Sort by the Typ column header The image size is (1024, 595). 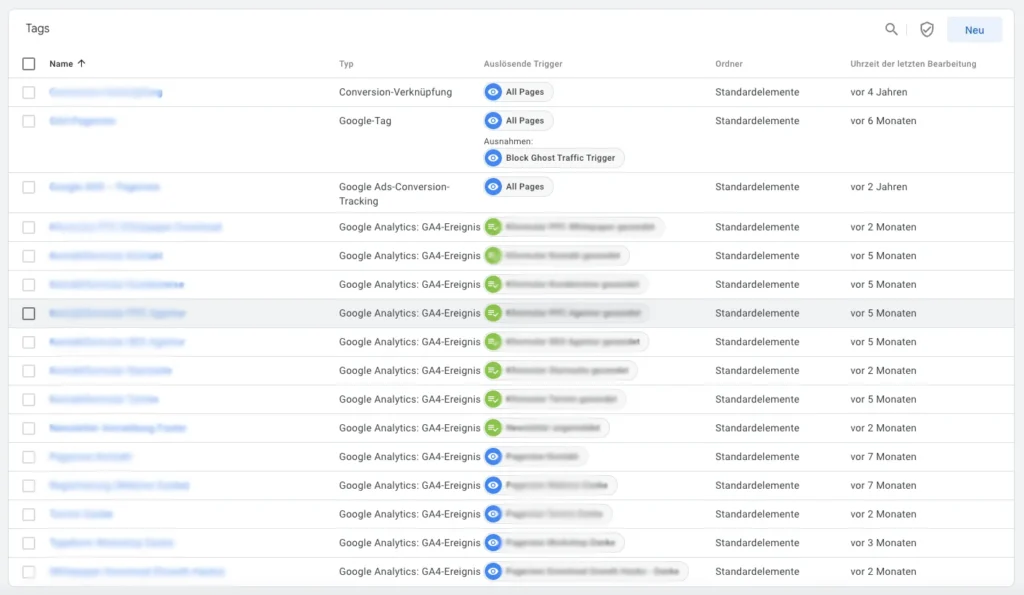click(346, 64)
